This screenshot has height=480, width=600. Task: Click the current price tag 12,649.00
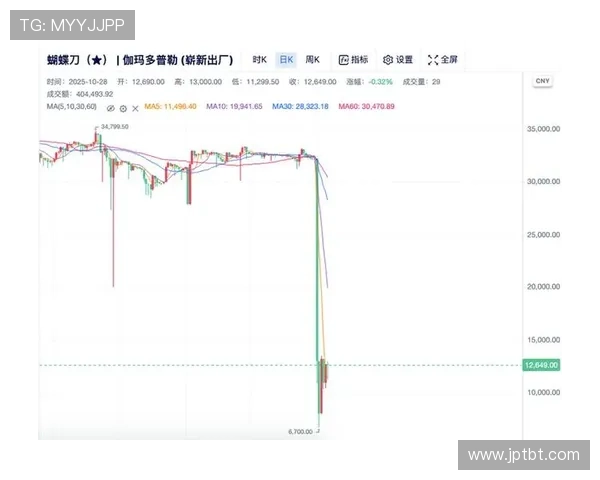pyautogui.click(x=541, y=365)
